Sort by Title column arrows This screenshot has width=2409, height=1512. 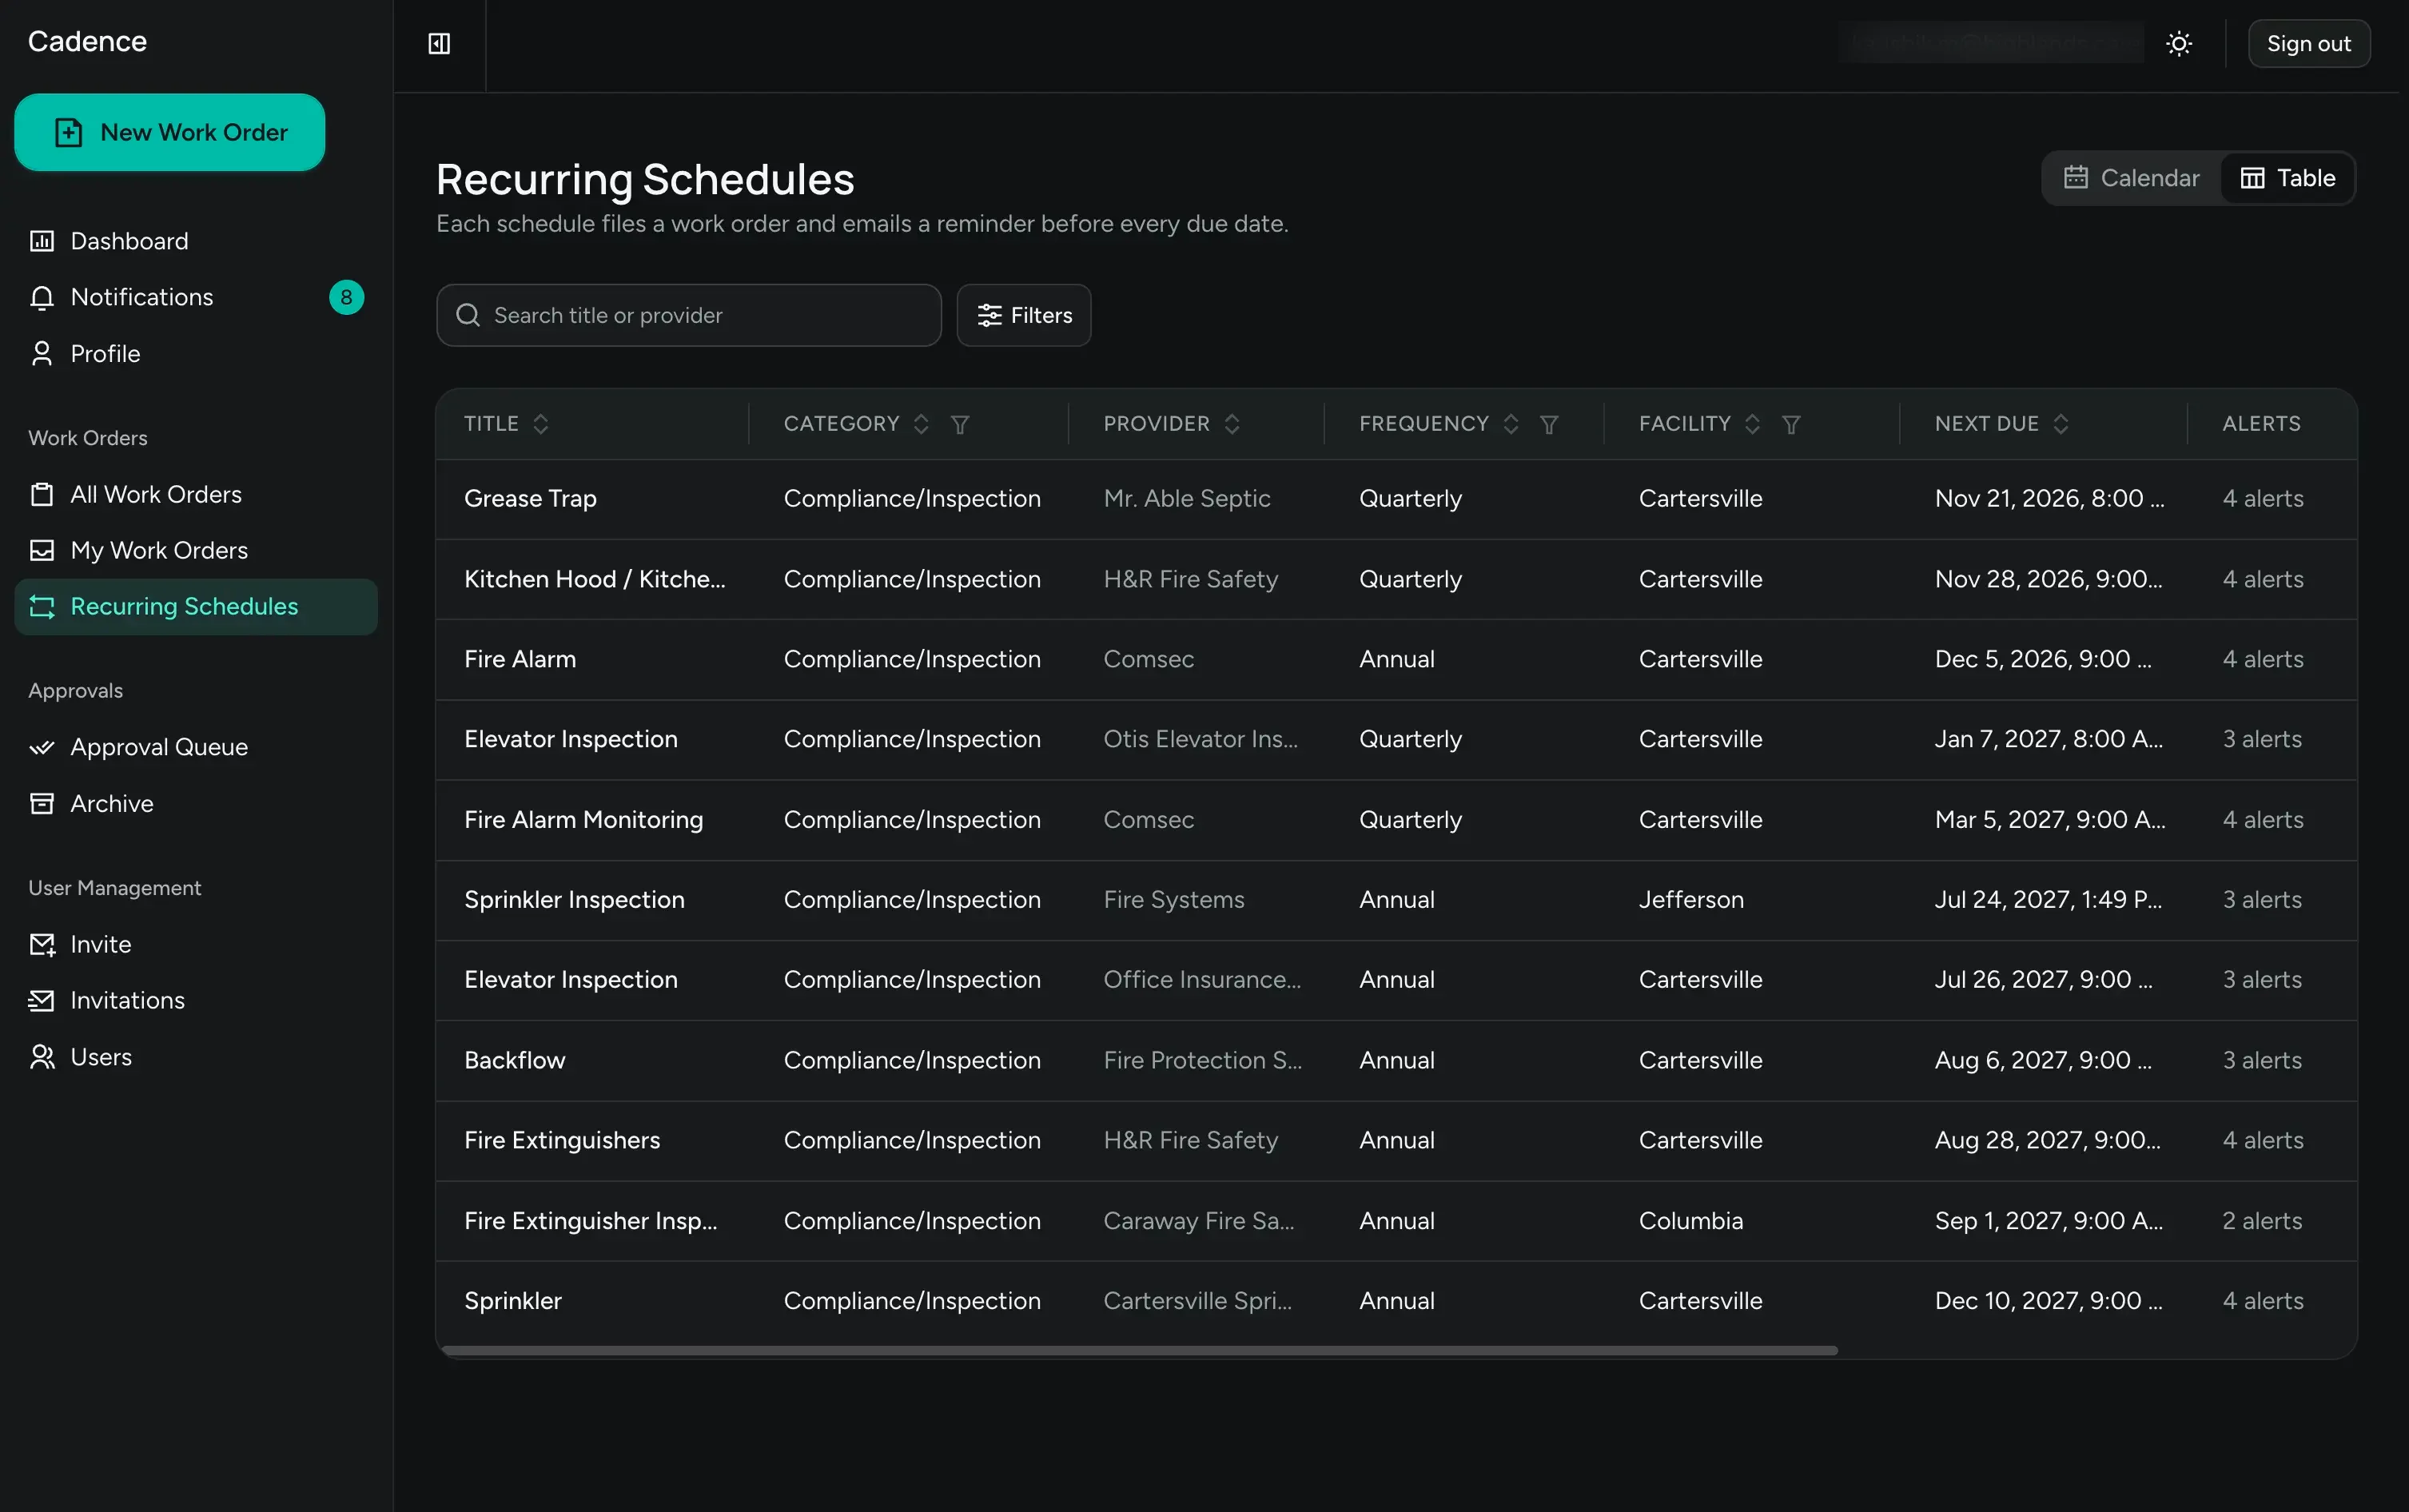[541, 424]
